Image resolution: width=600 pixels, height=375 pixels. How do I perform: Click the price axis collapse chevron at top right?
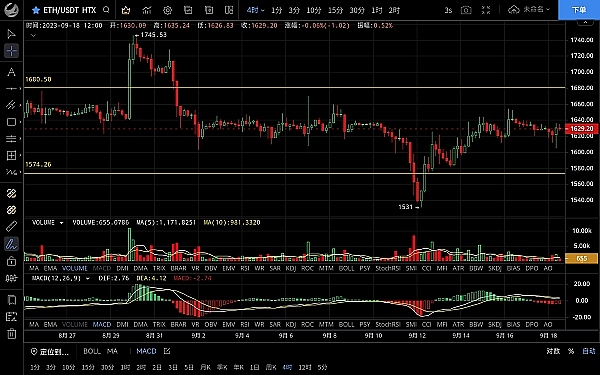click(585, 23)
